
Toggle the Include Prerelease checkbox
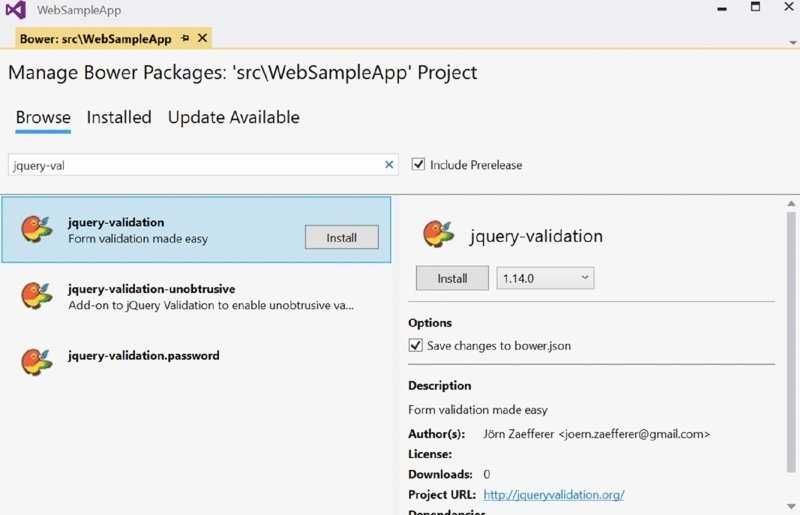tap(419, 165)
